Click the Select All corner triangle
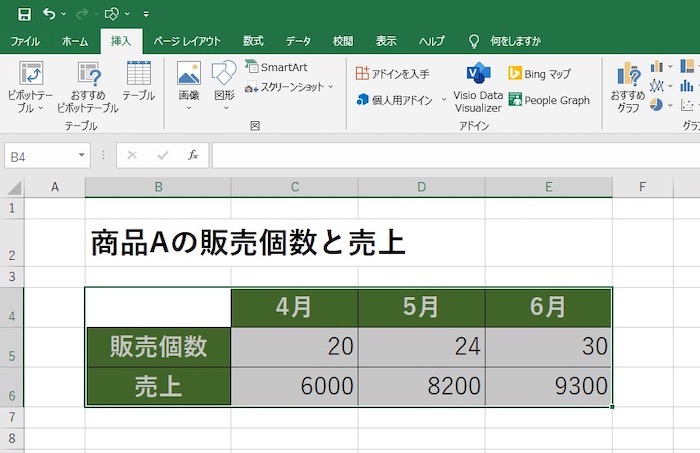The image size is (700, 453). coord(13,187)
